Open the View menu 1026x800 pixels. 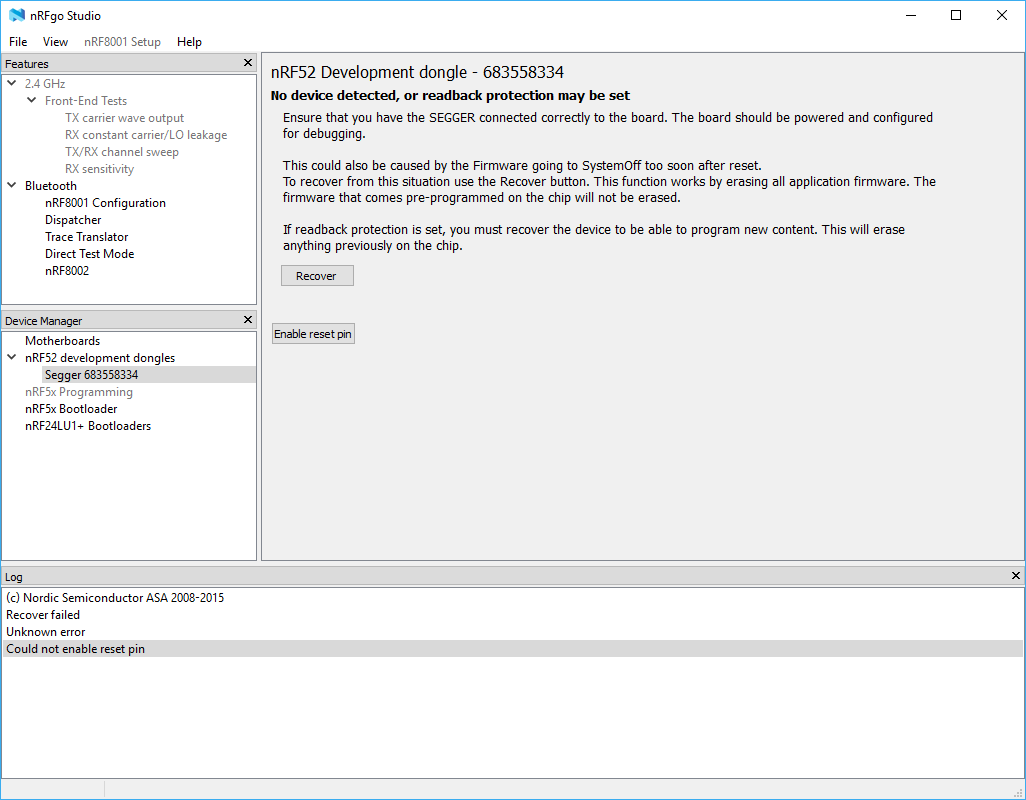tap(55, 42)
